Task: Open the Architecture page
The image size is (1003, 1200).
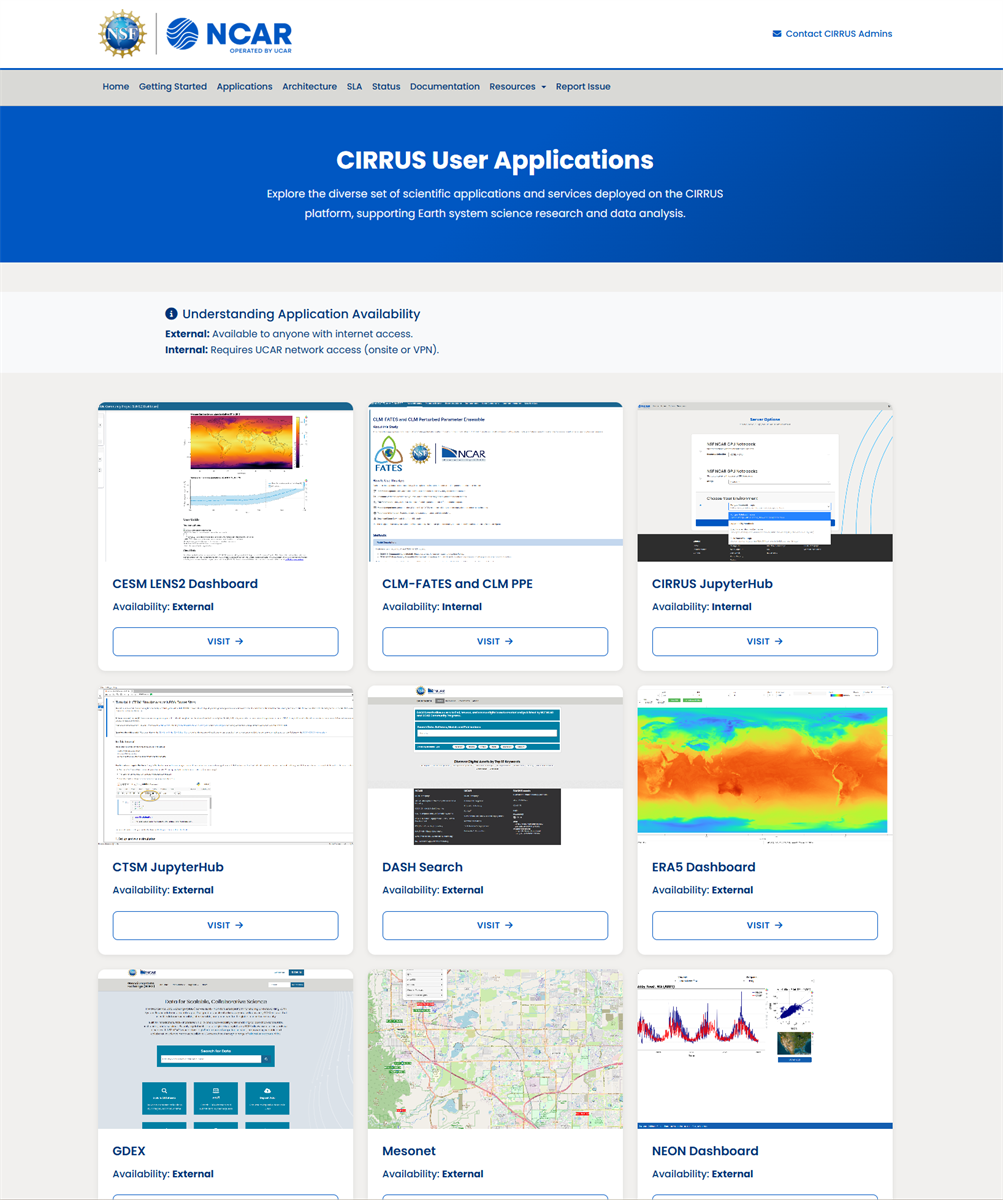Action: click(309, 87)
